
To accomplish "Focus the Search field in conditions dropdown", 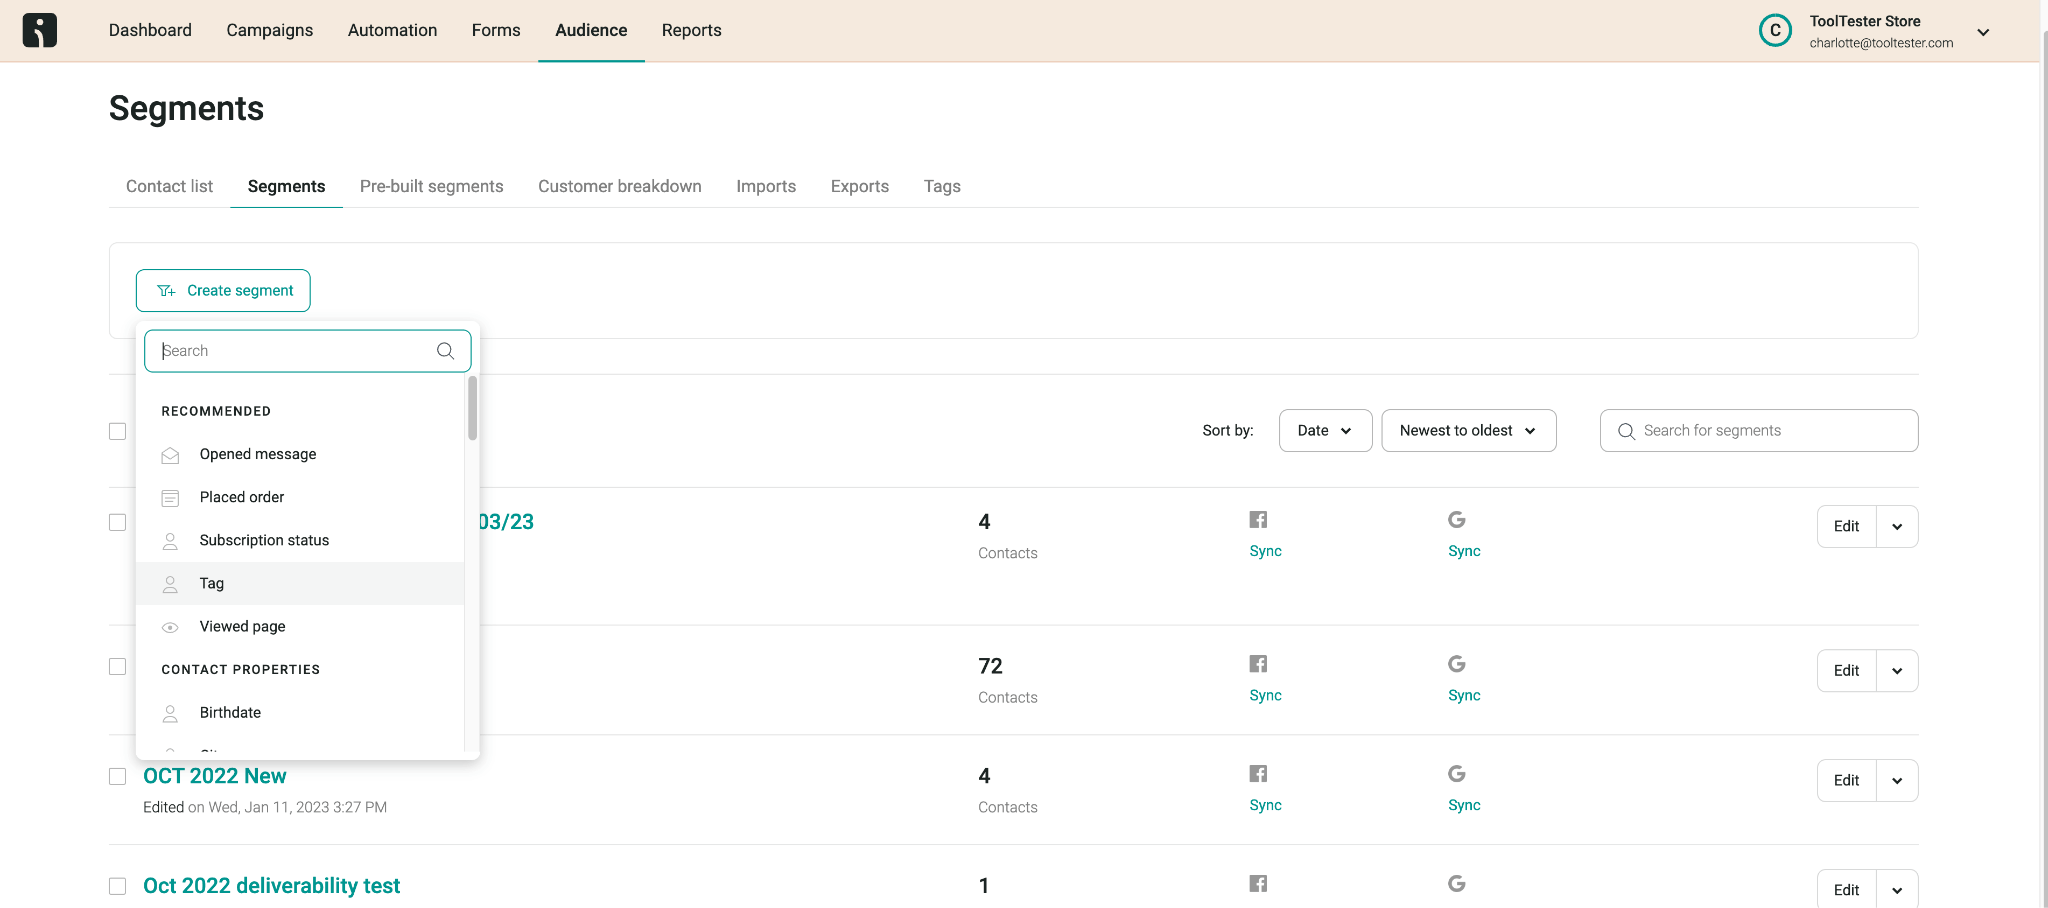I will [x=308, y=351].
